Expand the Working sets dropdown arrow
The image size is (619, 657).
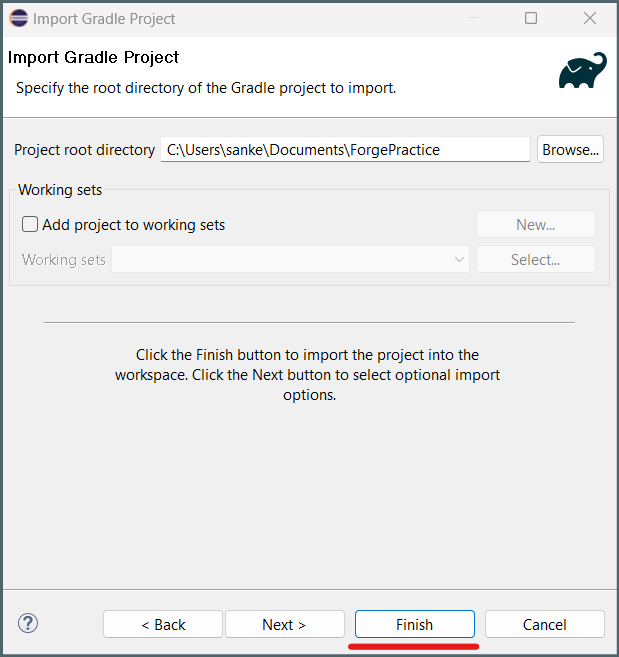tap(459, 259)
